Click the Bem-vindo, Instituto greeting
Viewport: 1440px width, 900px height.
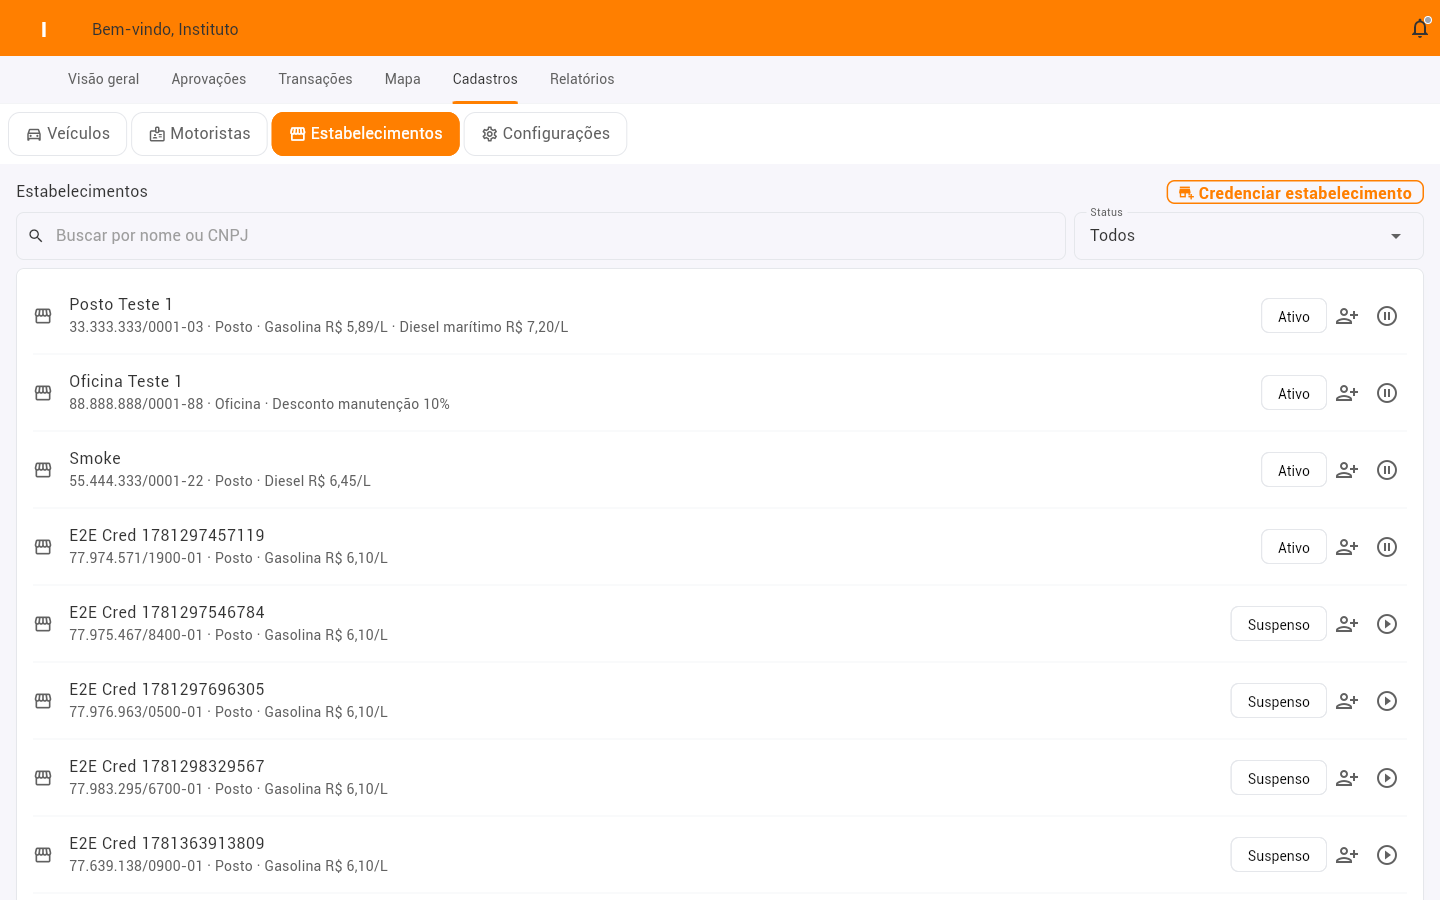pos(165,29)
